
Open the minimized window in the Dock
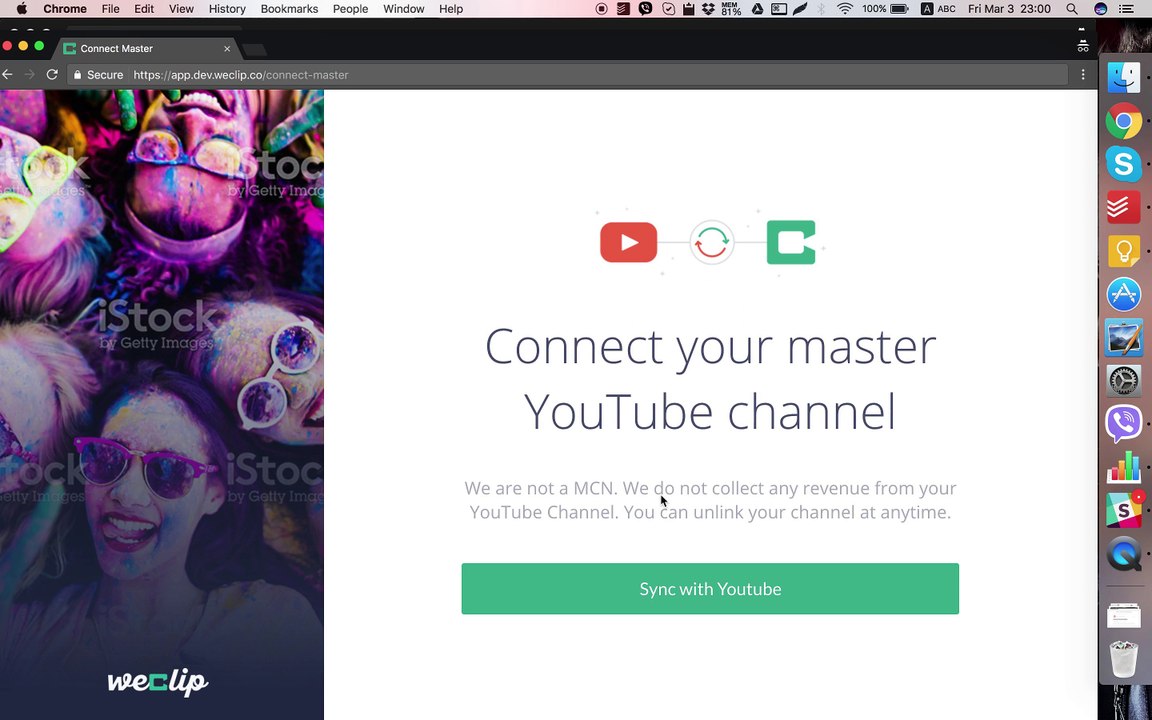(x=1123, y=616)
